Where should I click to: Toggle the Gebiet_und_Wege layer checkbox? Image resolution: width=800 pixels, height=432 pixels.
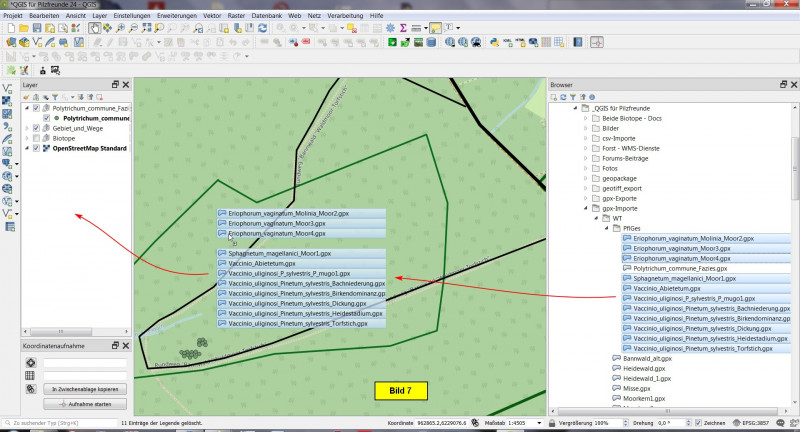36,128
